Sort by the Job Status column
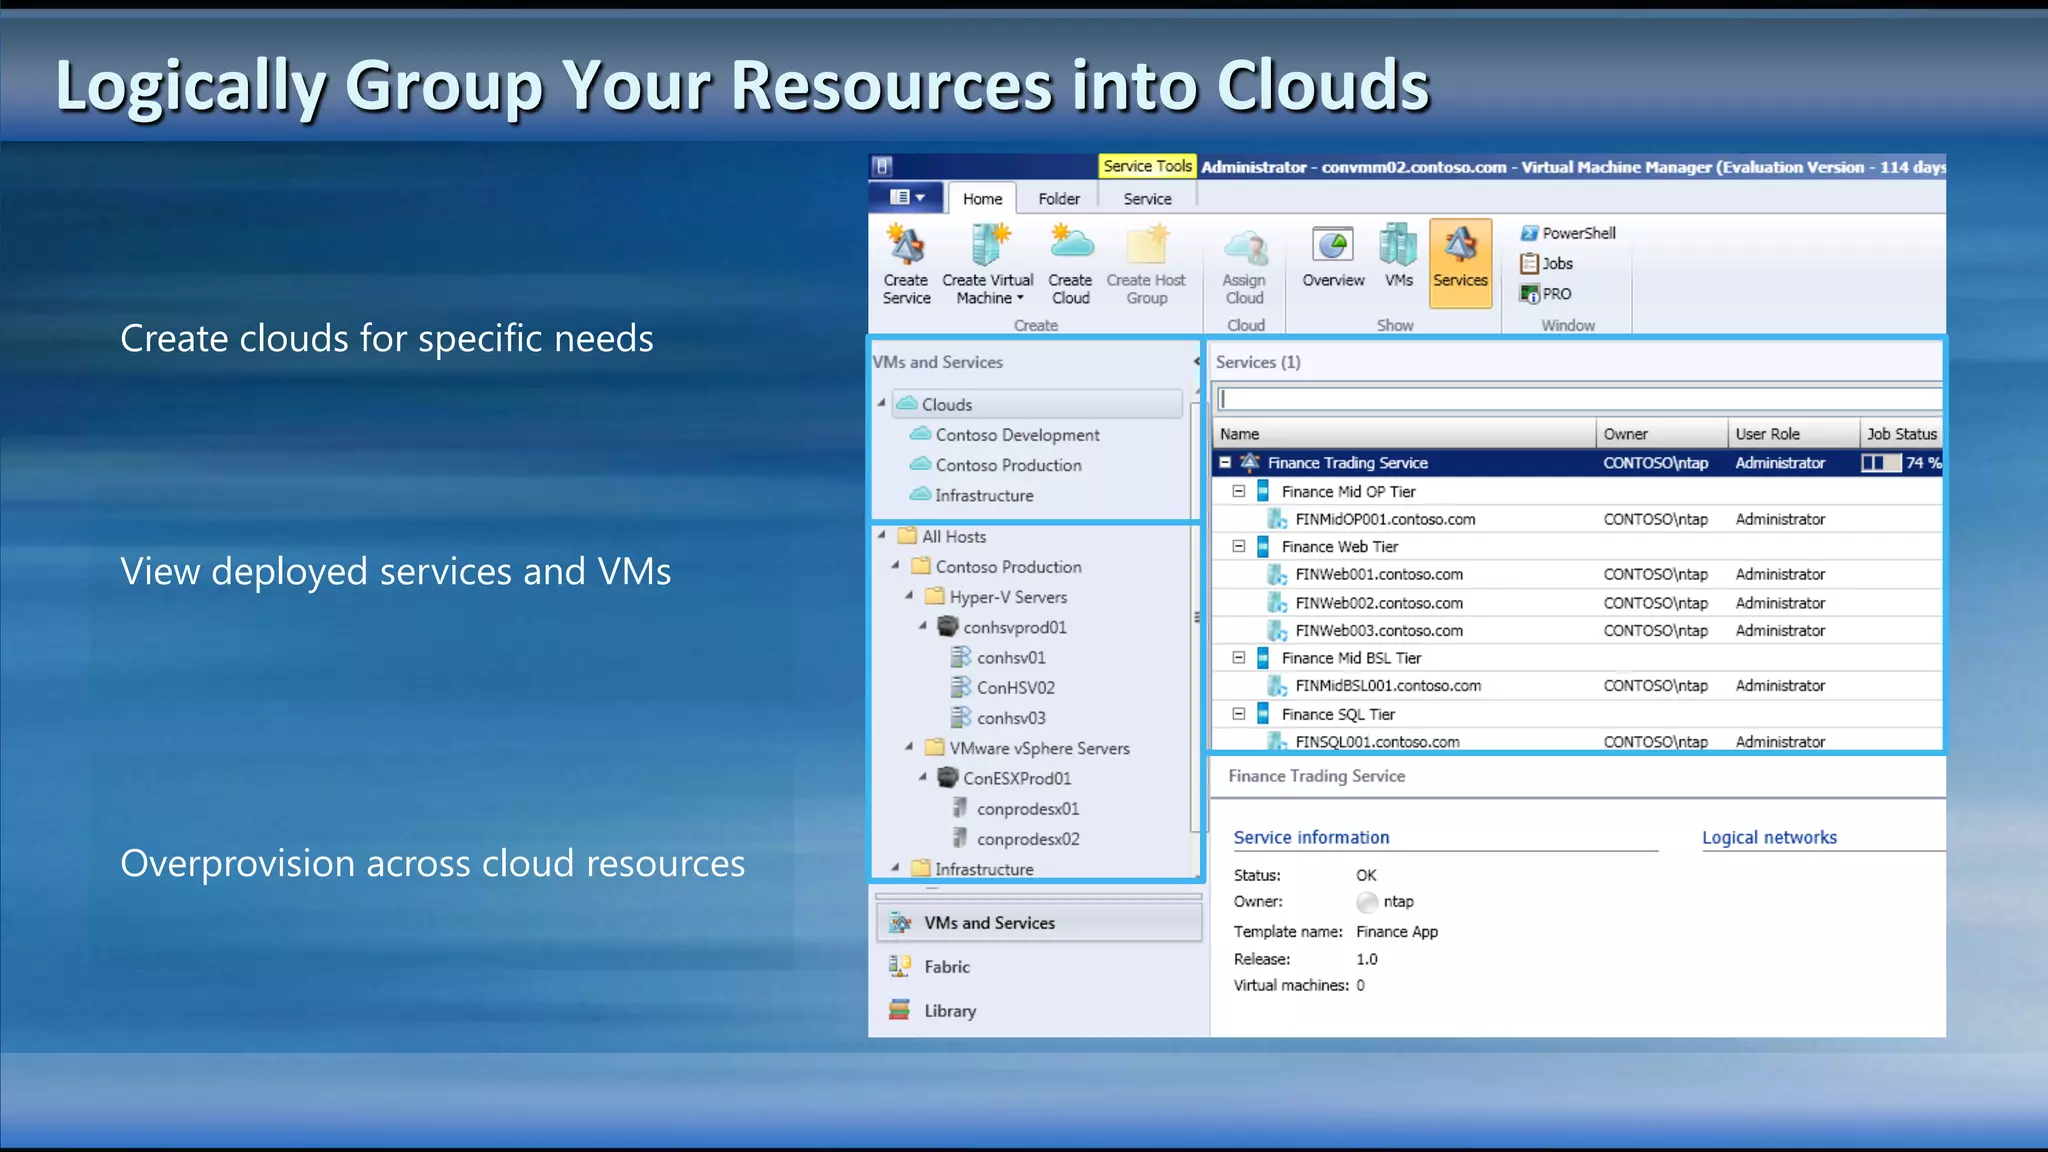This screenshot has width=2048, height=1152. pos(1901,434)
